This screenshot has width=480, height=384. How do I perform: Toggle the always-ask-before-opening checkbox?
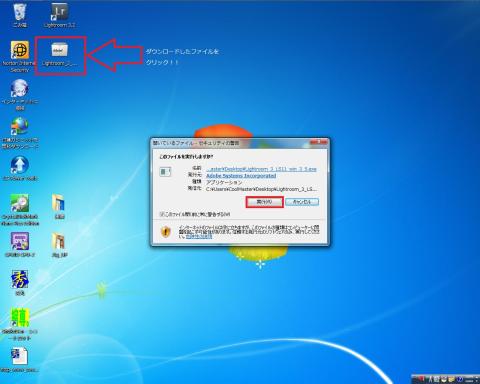click(x=162, y=214)
